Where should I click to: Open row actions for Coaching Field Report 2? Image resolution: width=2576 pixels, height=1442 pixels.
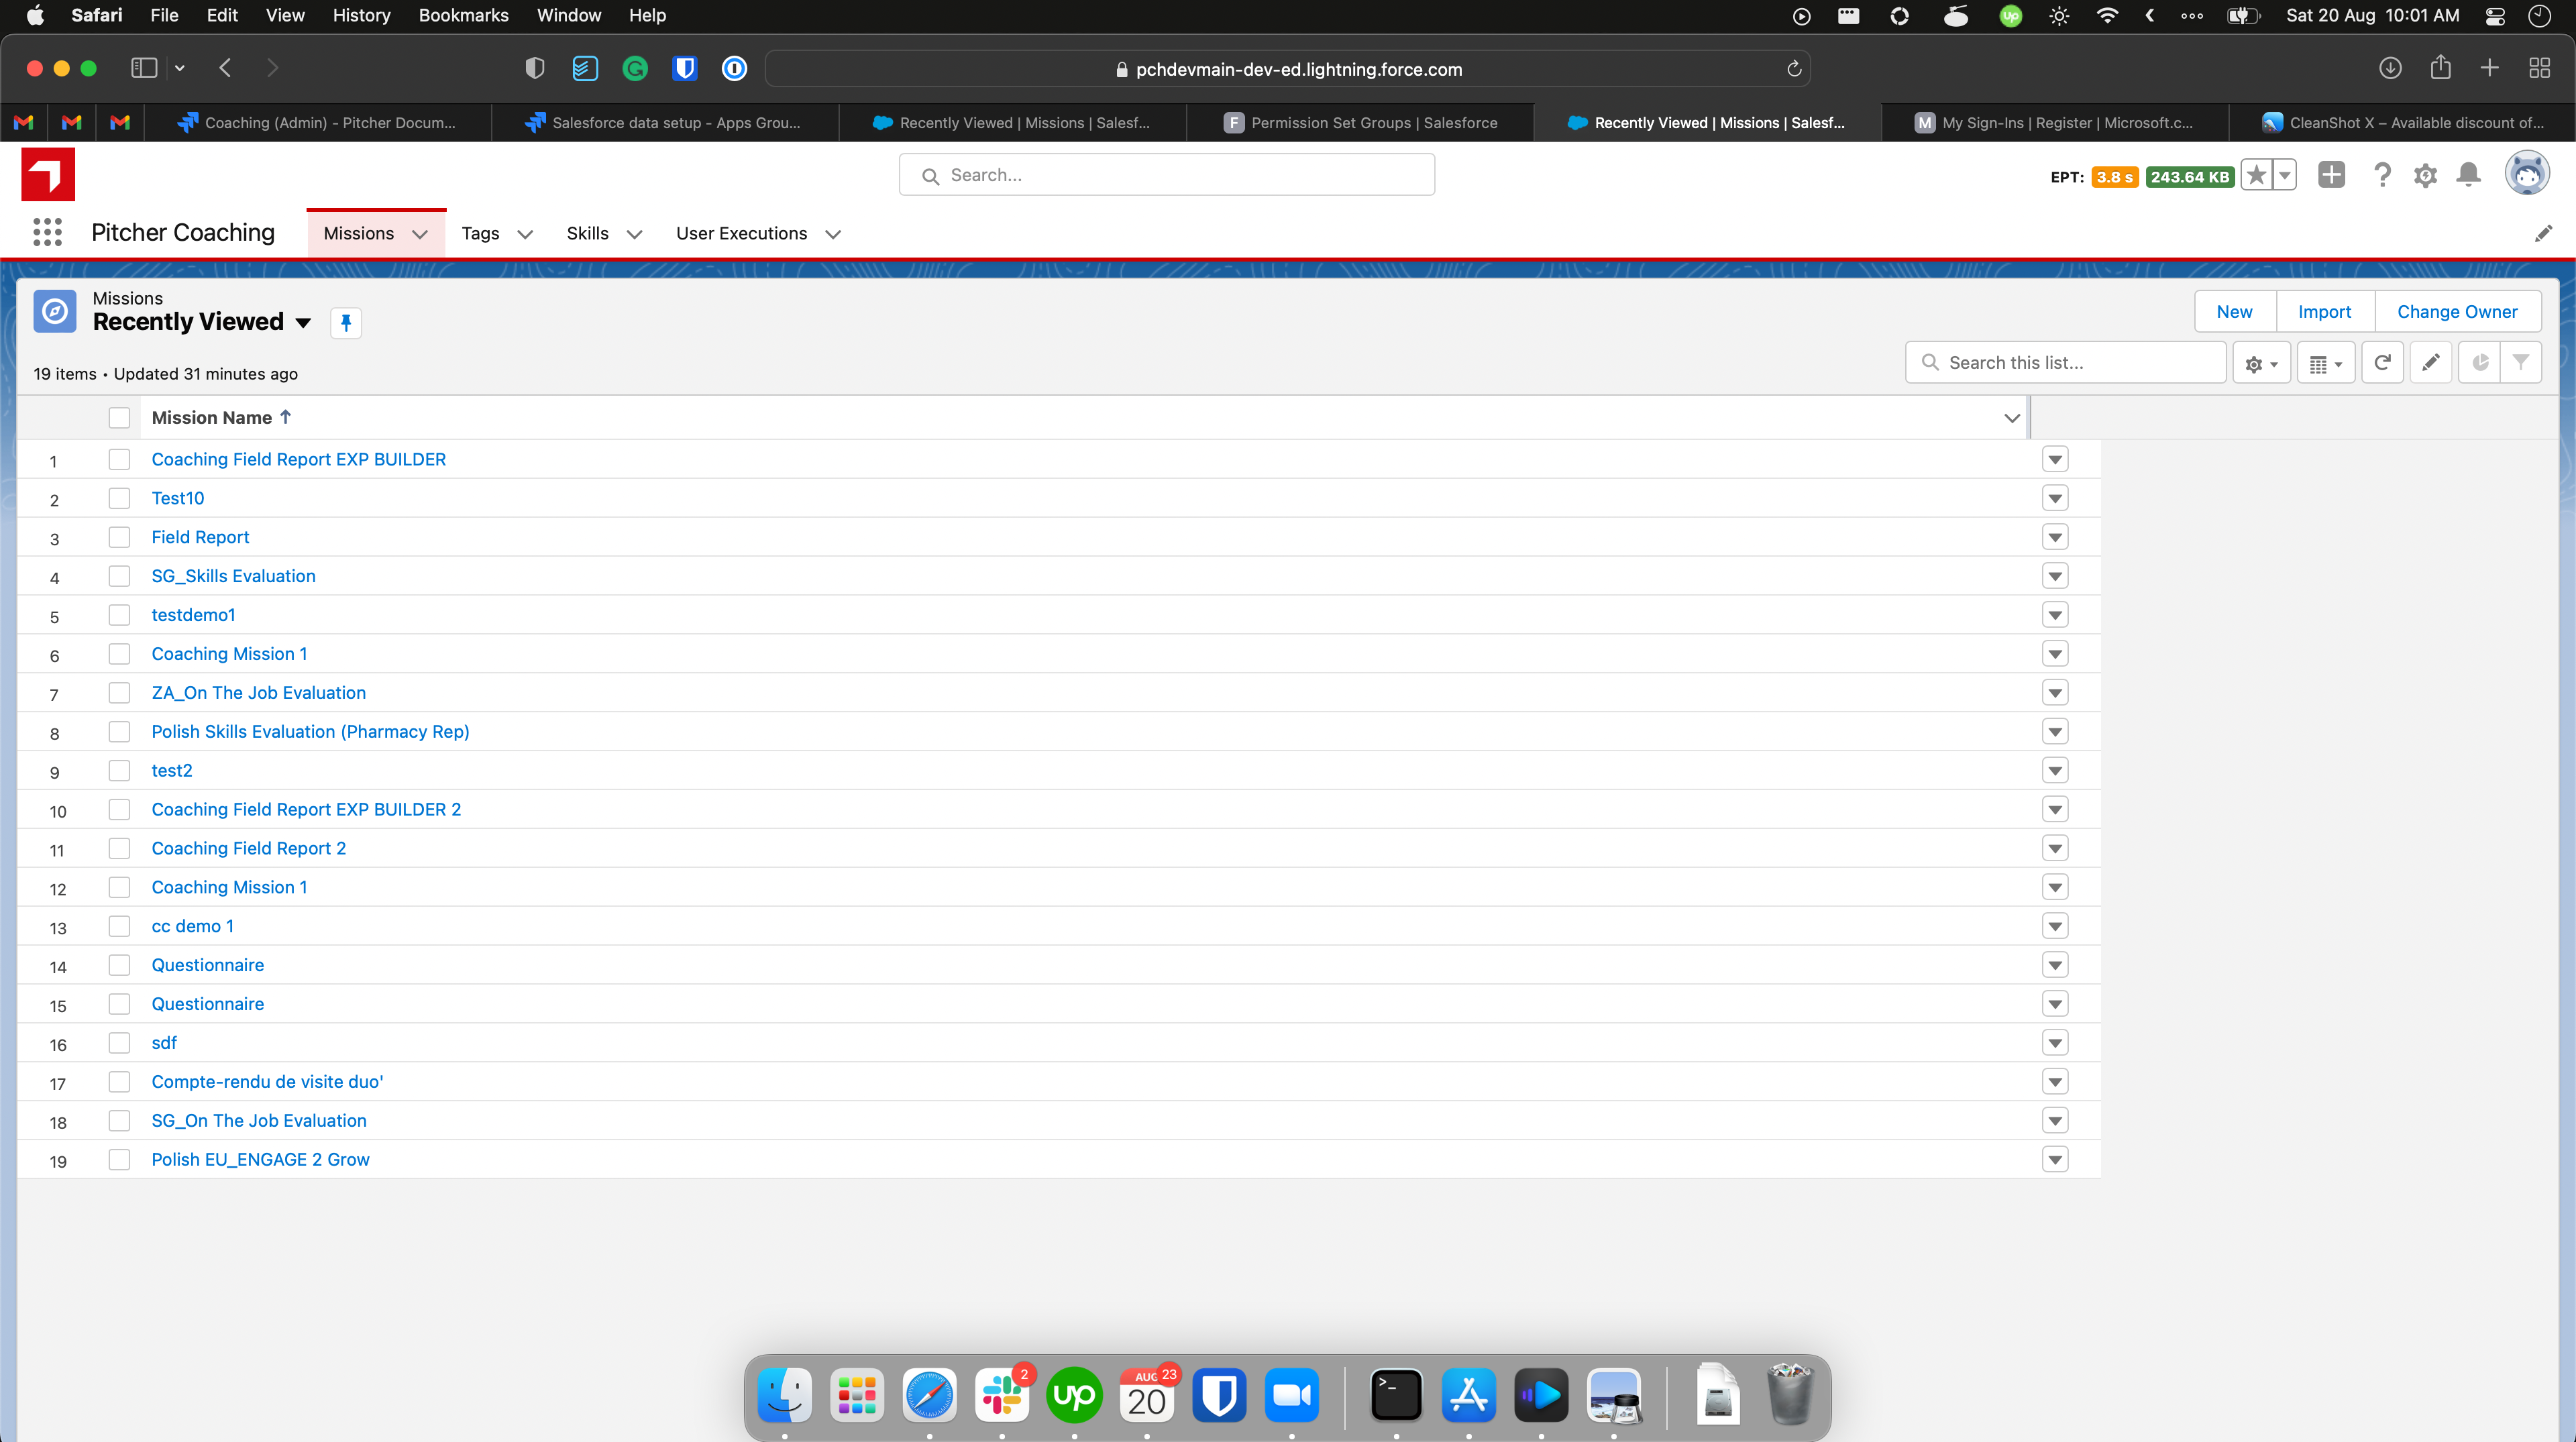2055,849
